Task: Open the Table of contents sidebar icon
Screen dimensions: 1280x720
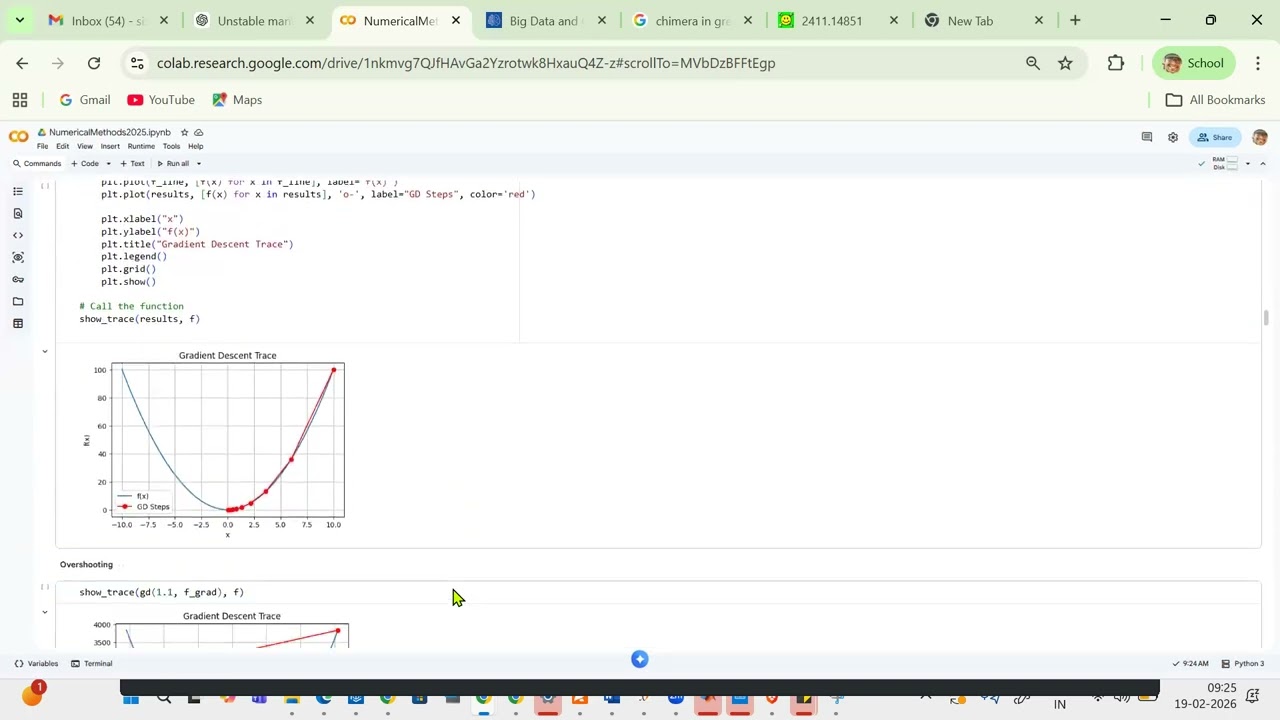Action: point(18,191)
